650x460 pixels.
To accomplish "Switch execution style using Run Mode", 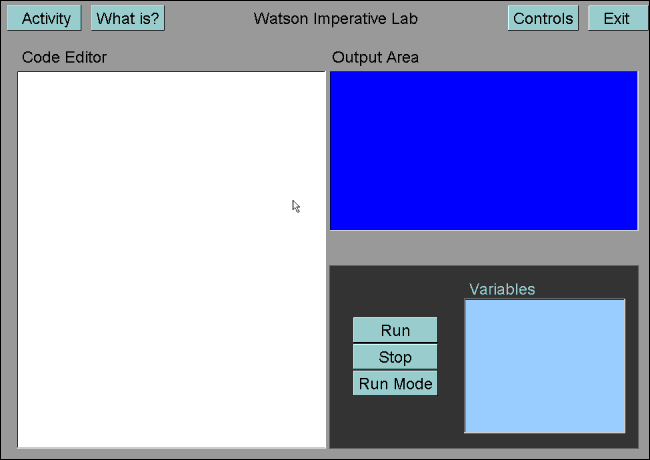I will [395, 383].
